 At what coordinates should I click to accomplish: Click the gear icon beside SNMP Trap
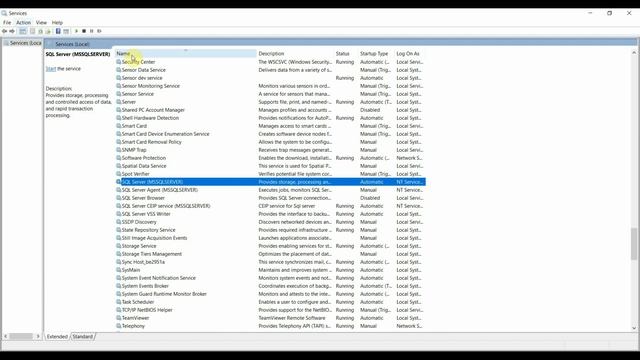pyautogui.click(x=119, y=150)
